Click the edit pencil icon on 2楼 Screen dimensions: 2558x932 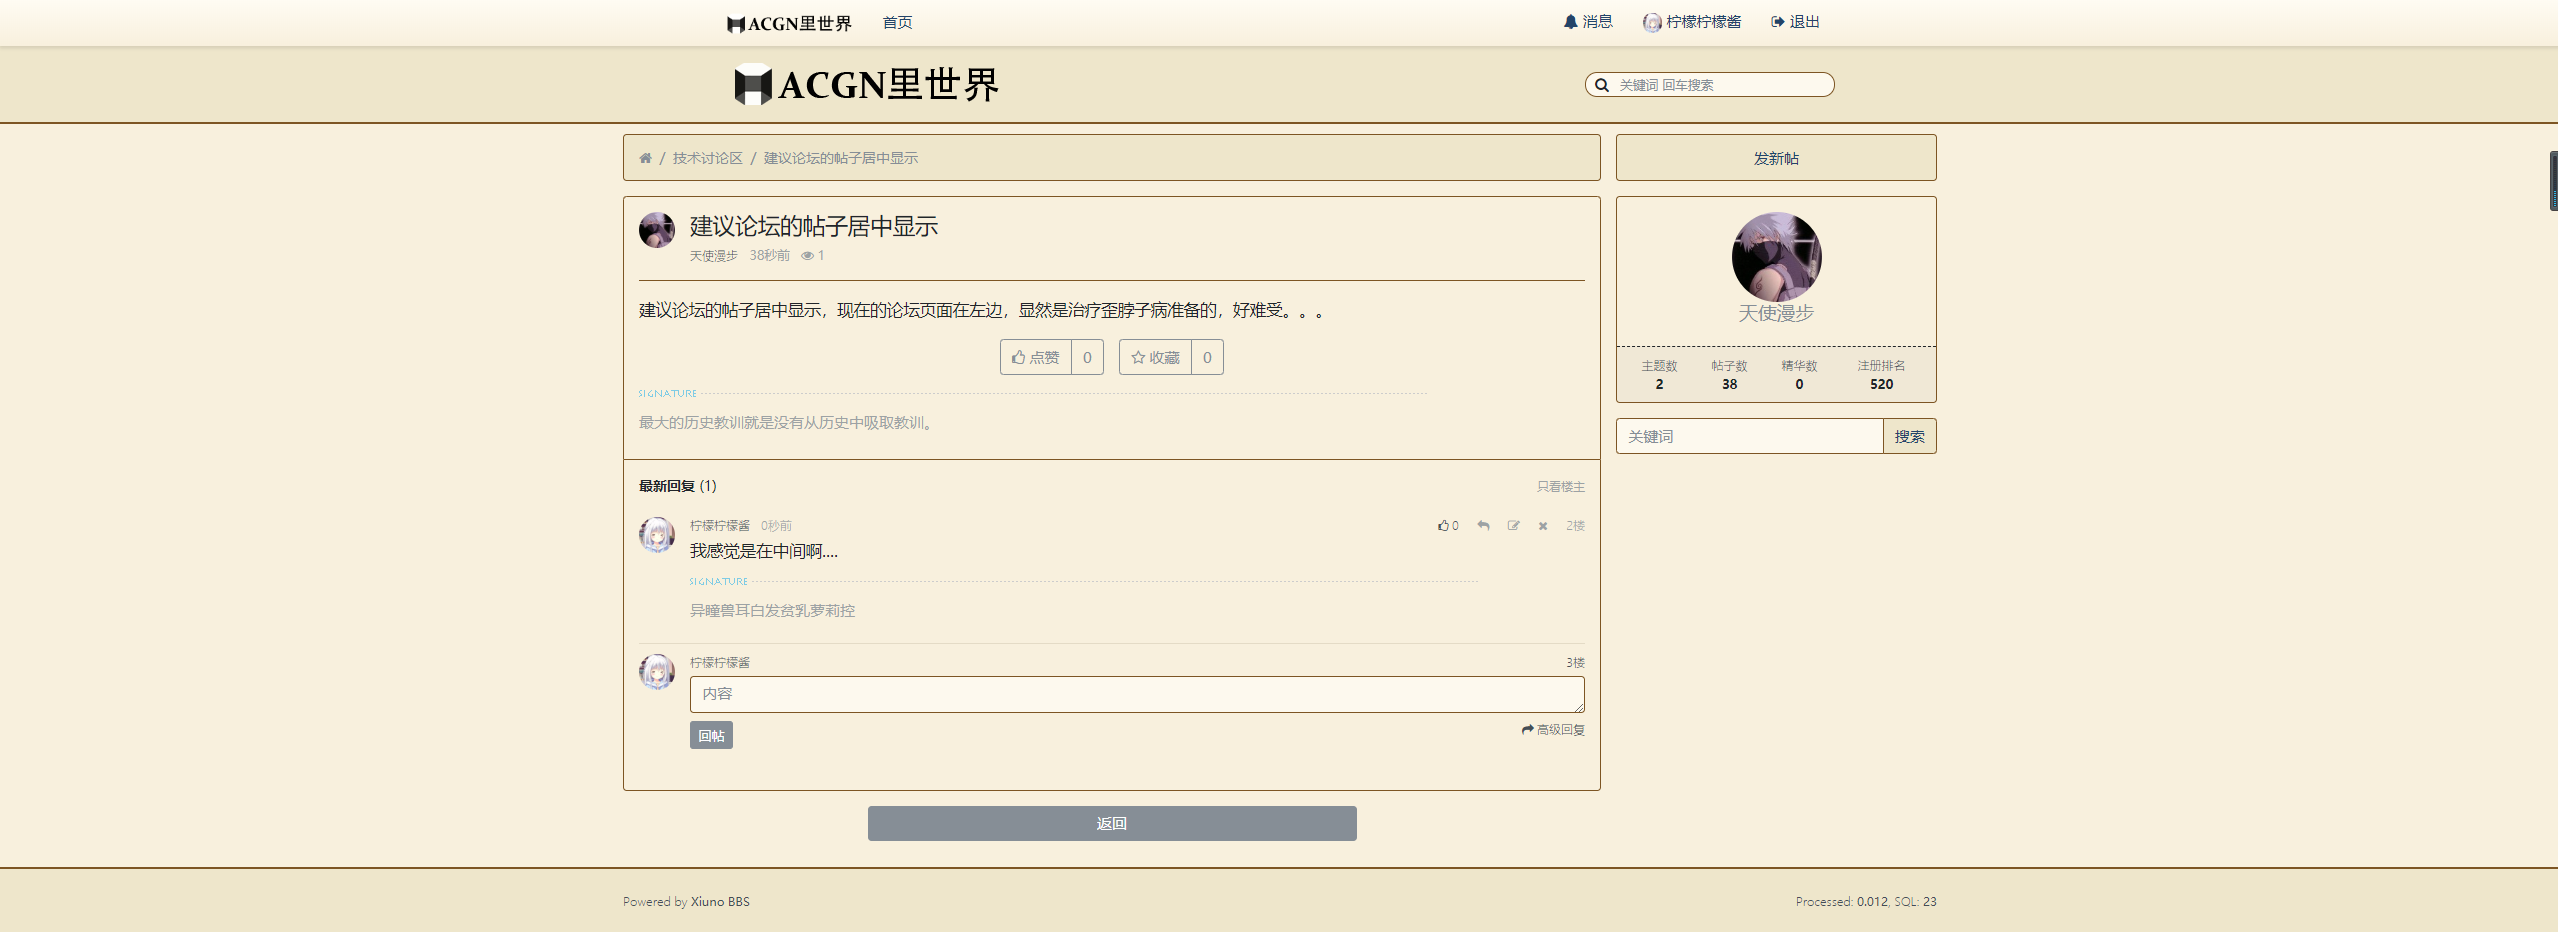pos(1514,526)
